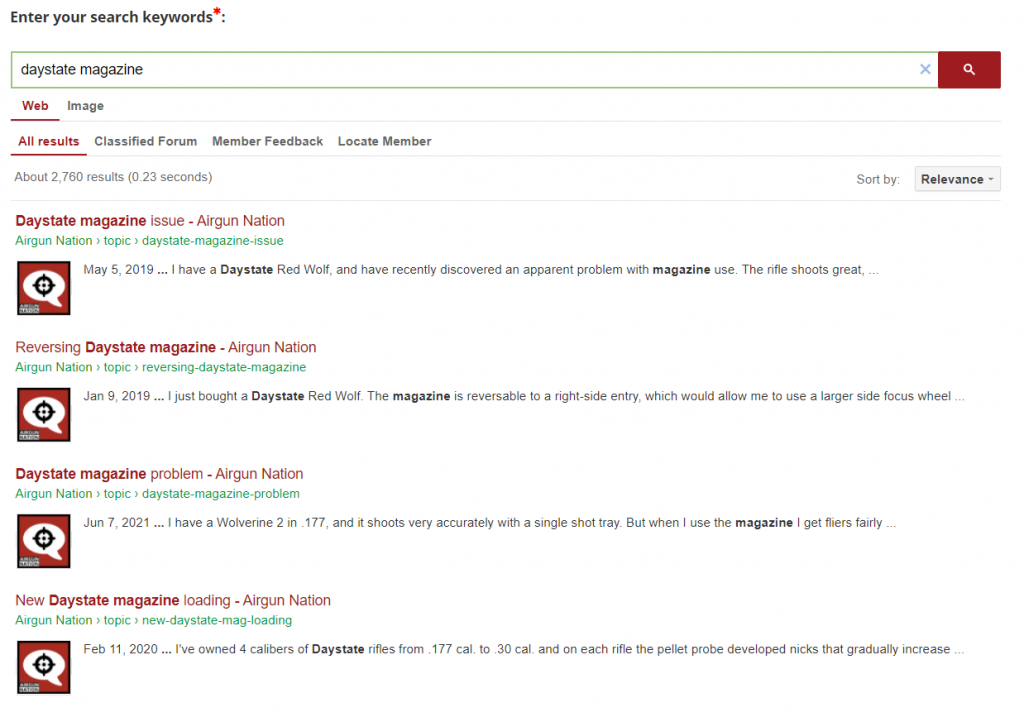
Task: Click the 'Enter your search keywords' label
Action: [x=118, y=16]
